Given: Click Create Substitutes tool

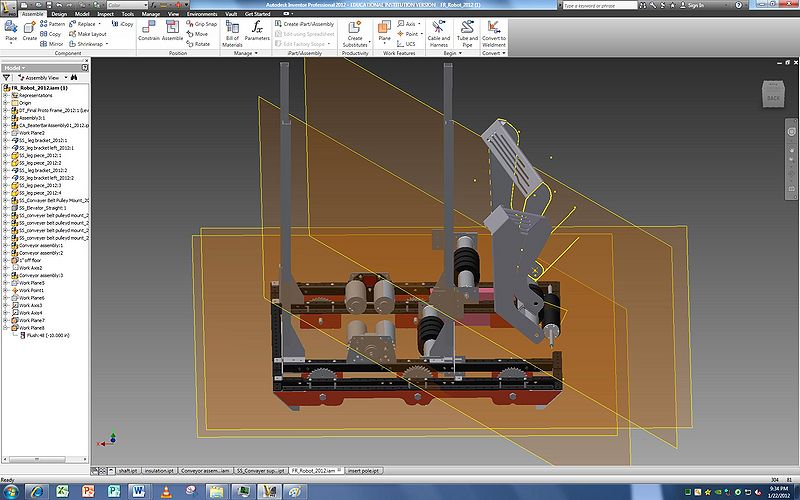Looking at the screenshot, I should (355, 34).
